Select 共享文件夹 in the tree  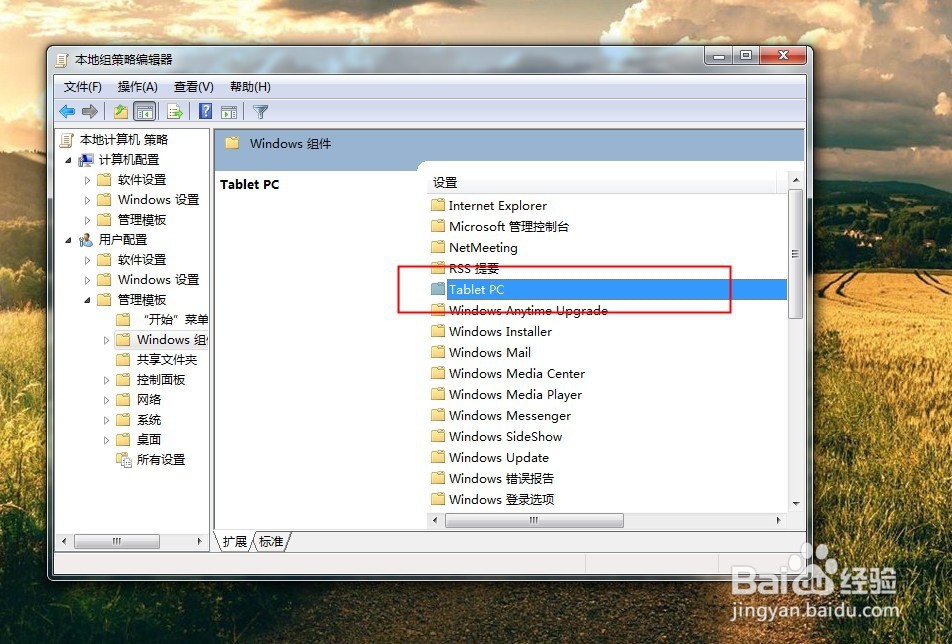[x=167, y=360]
